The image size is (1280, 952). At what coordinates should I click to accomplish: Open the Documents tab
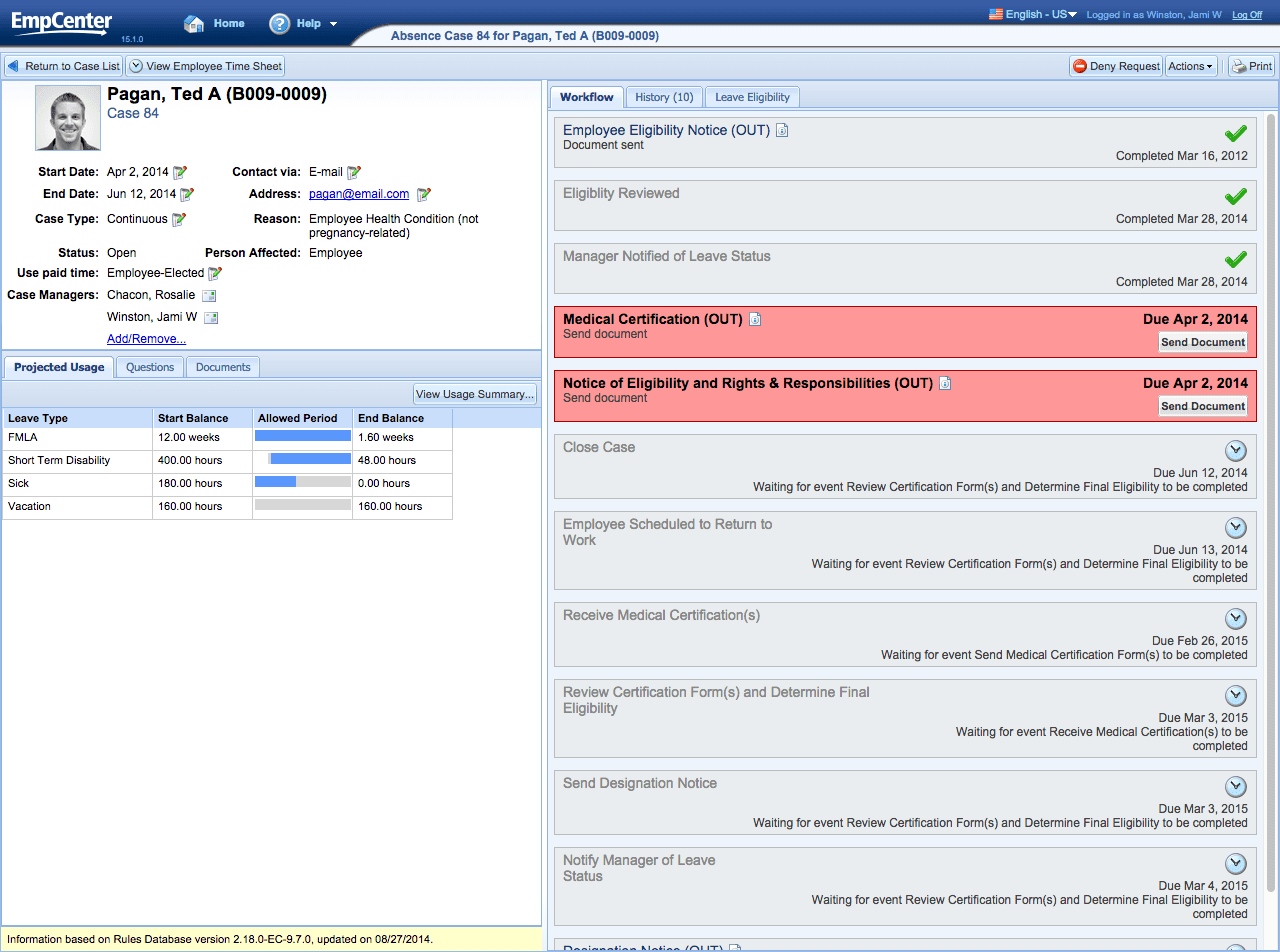(x=222, y=367)
